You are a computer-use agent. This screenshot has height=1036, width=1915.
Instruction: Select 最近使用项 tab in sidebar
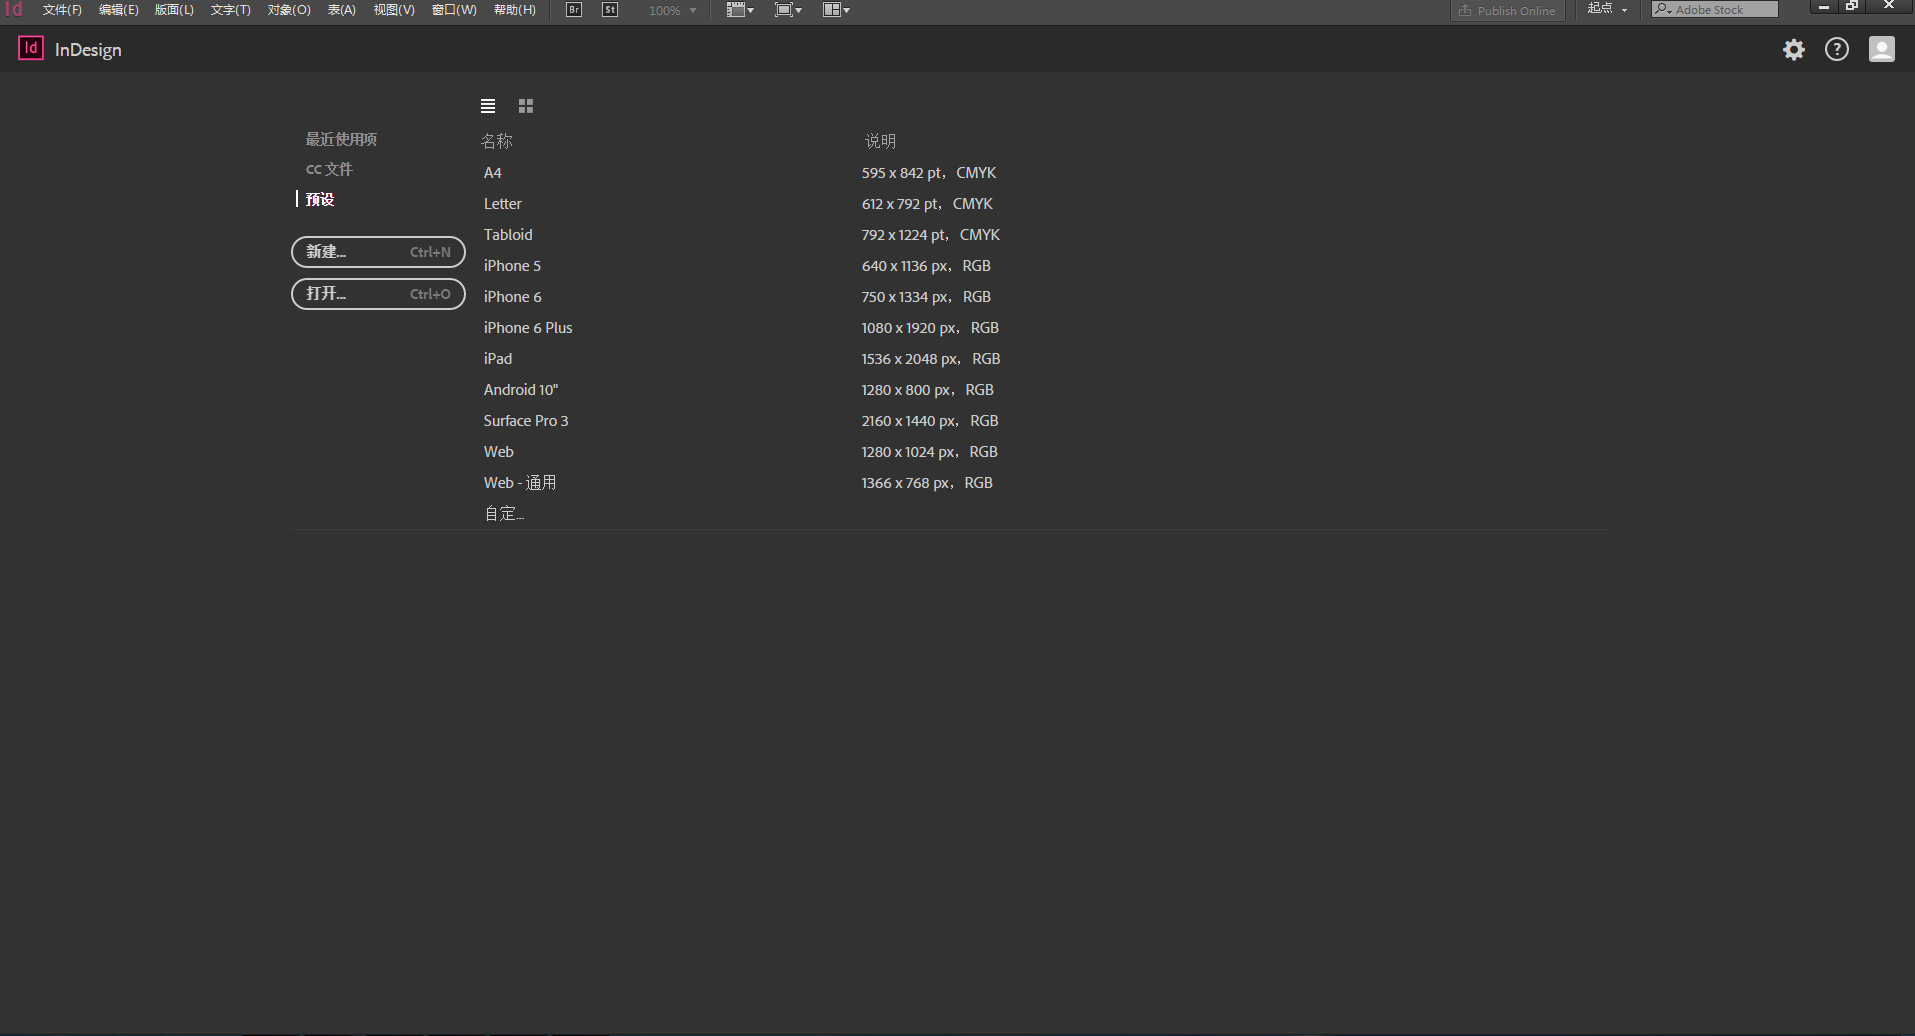[x=341, y=139]
